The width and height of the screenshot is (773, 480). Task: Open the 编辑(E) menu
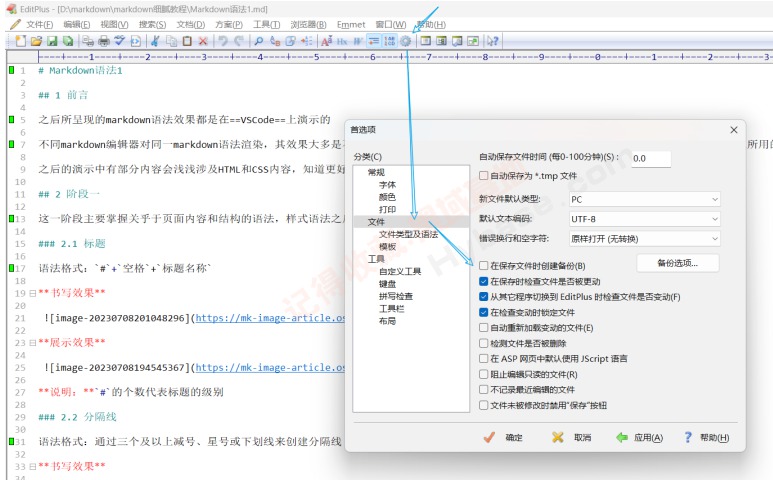tap(77, 24)
